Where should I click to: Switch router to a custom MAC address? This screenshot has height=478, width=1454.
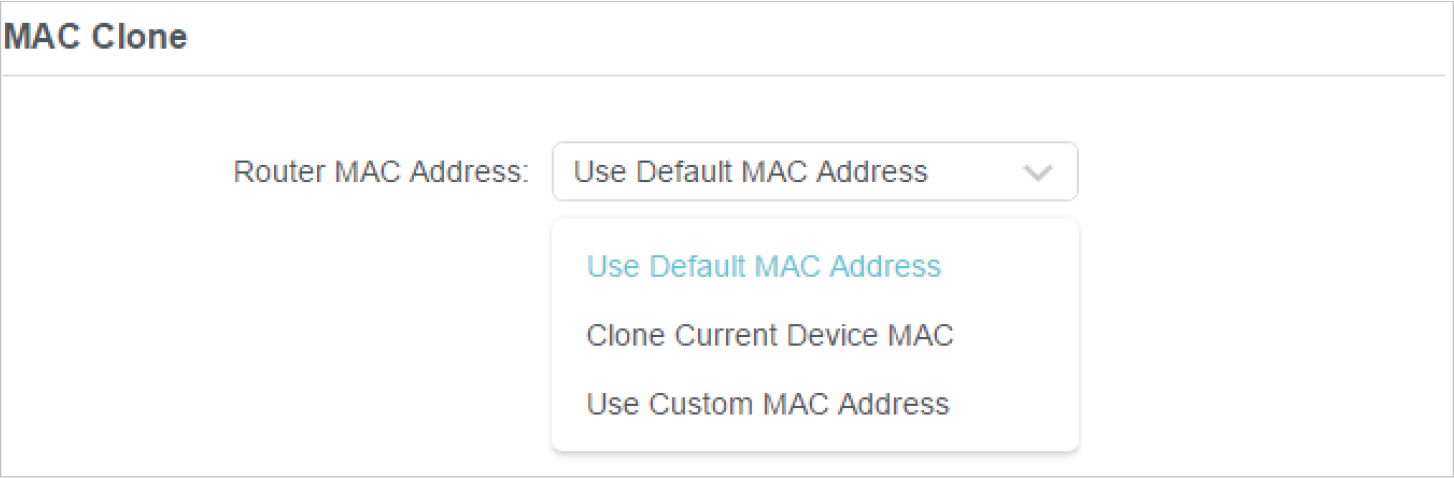(x=767, y=404)
